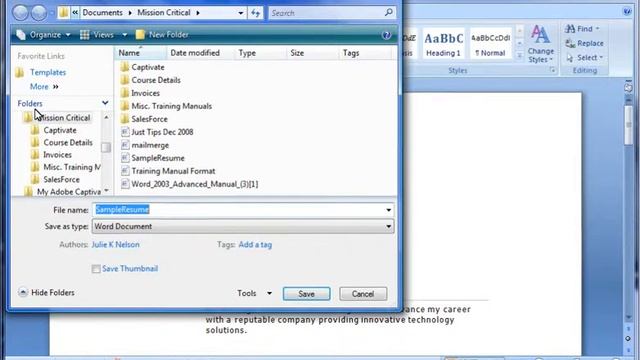Select Captivate in folder tree

pyautogui.click(x=60, y=130)
